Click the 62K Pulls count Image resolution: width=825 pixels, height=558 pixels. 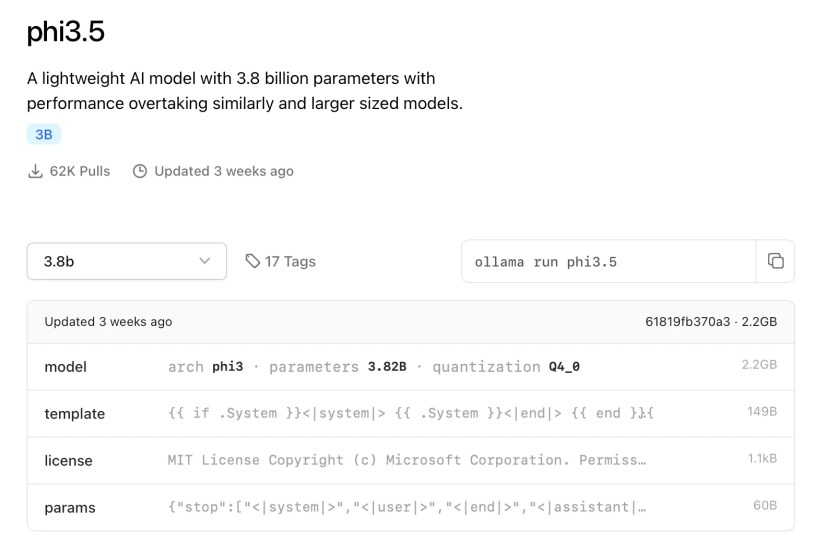click(80, 171)
